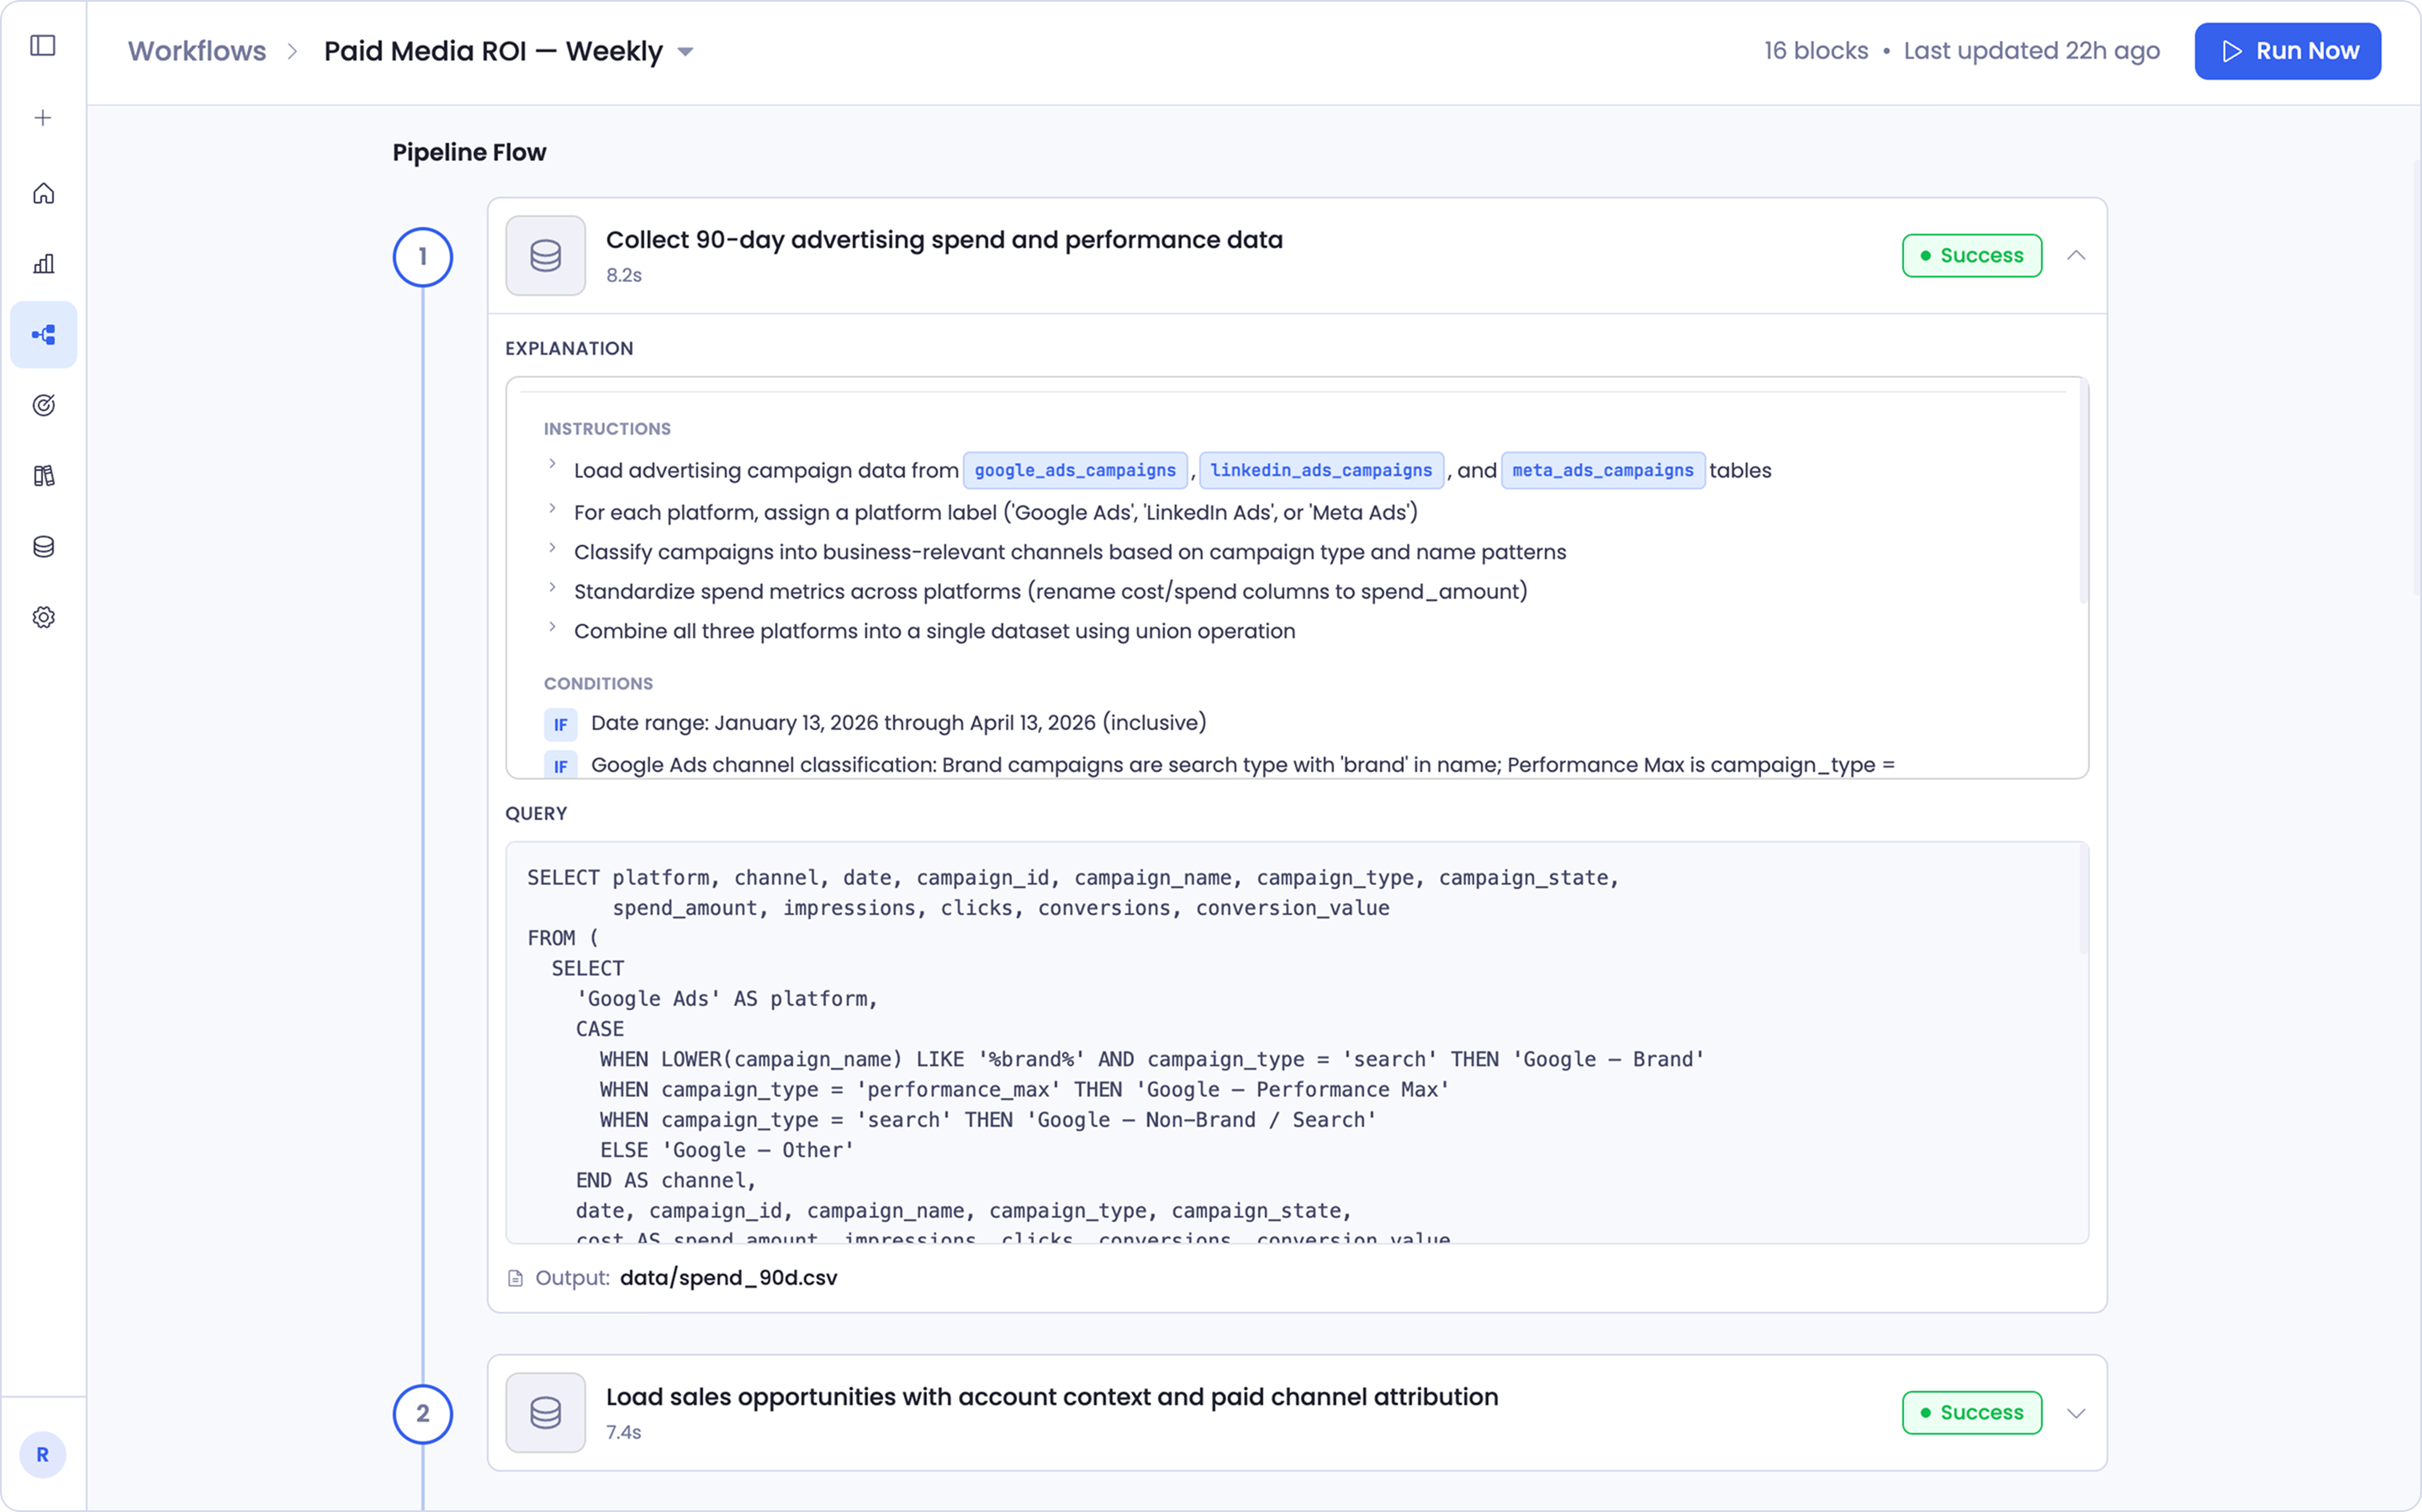Select the workflows pipeline sidebar icon
This screenshot has width=2422, height=1512.
43,335
